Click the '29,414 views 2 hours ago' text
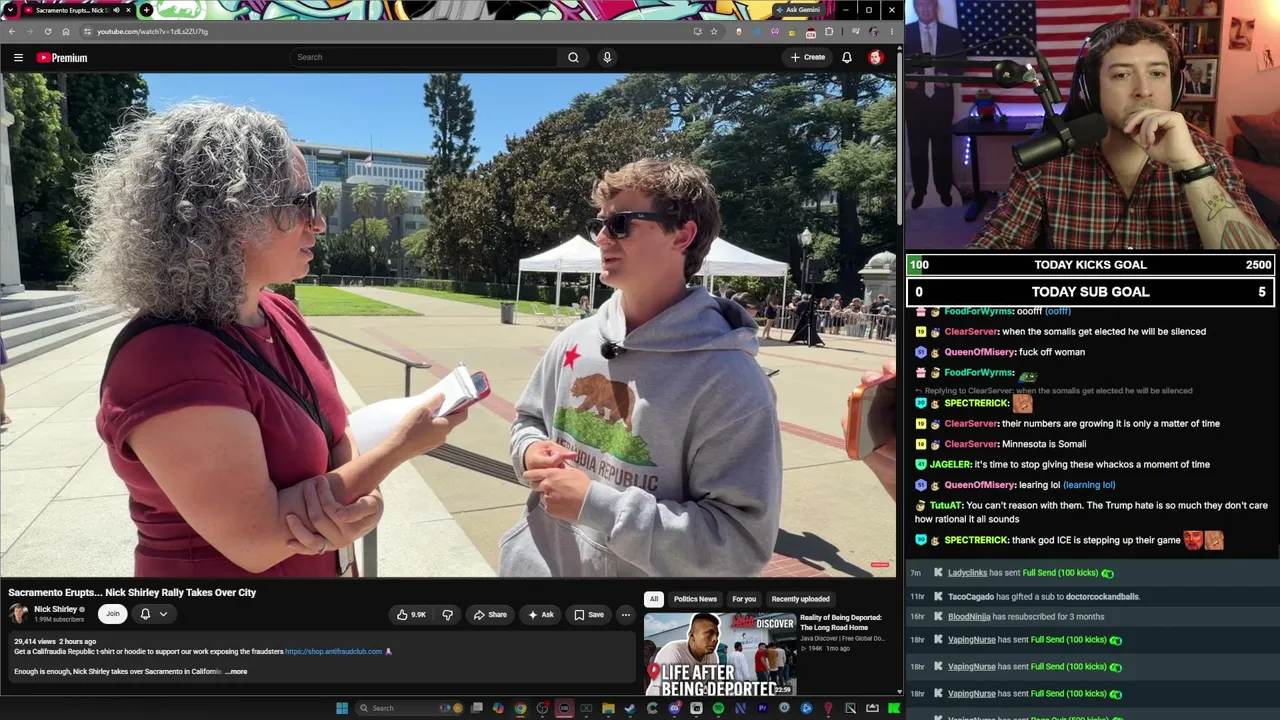The width and height of the screenshot is (1280, 720). (55, 641)
